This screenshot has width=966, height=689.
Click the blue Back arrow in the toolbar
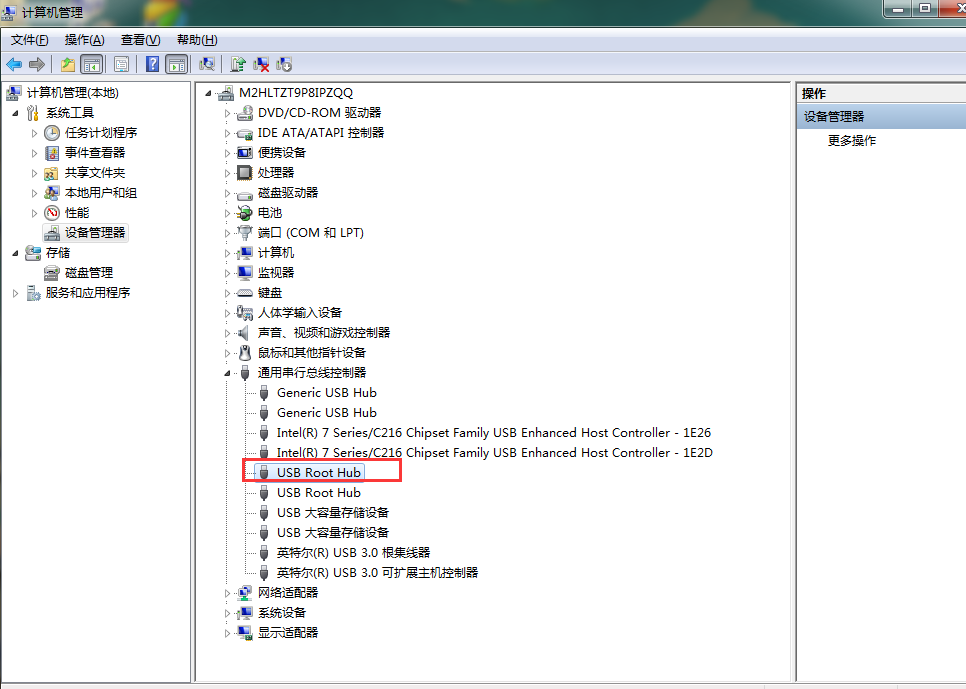click(14, 64)
